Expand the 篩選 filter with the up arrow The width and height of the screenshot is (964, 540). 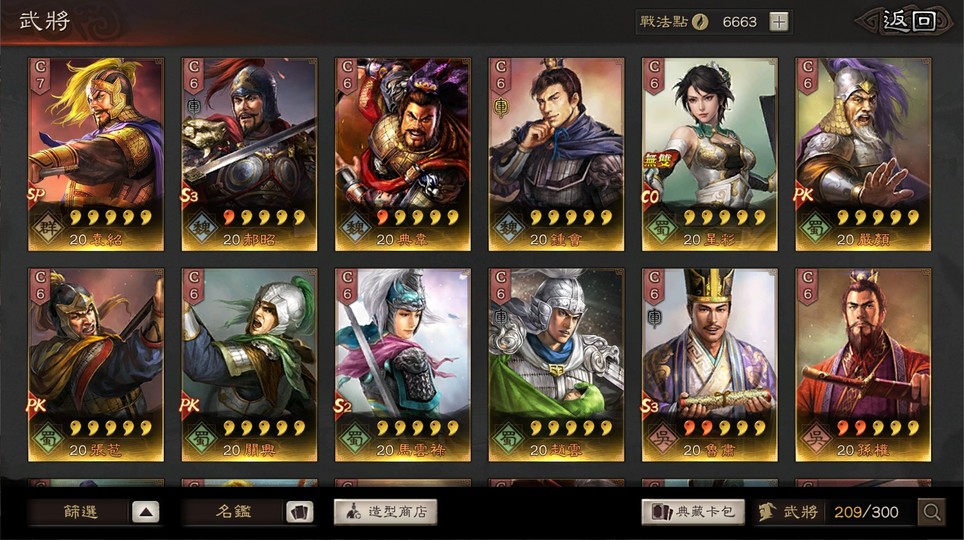pos(145,512)
